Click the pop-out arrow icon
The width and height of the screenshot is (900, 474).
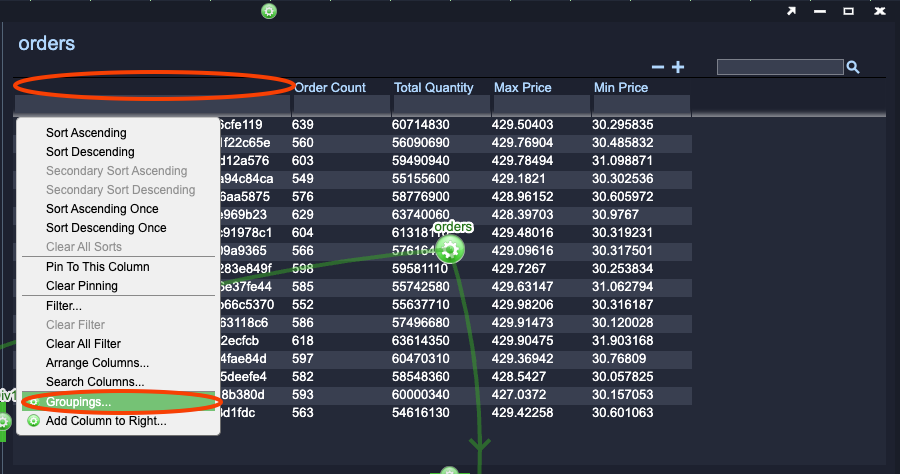[791, 11]
